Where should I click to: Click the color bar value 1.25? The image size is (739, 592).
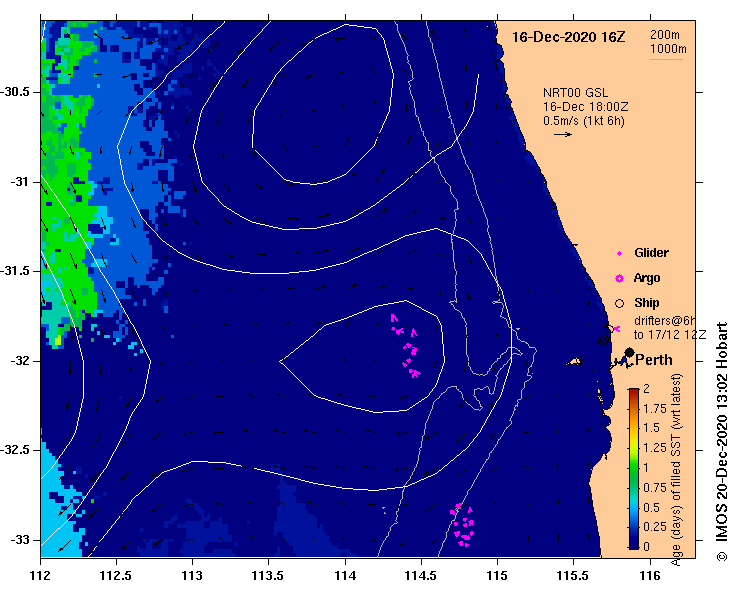[x=655, y=448]
